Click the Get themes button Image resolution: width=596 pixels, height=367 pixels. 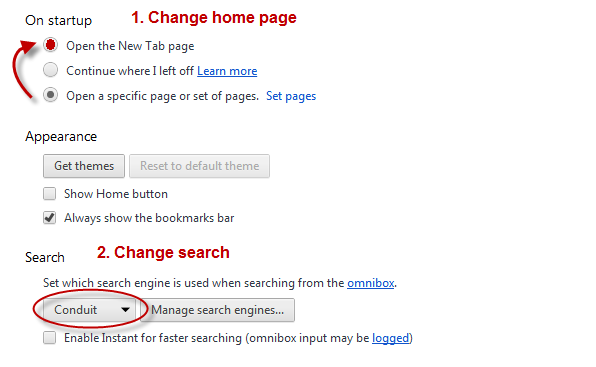pos(84,166)
